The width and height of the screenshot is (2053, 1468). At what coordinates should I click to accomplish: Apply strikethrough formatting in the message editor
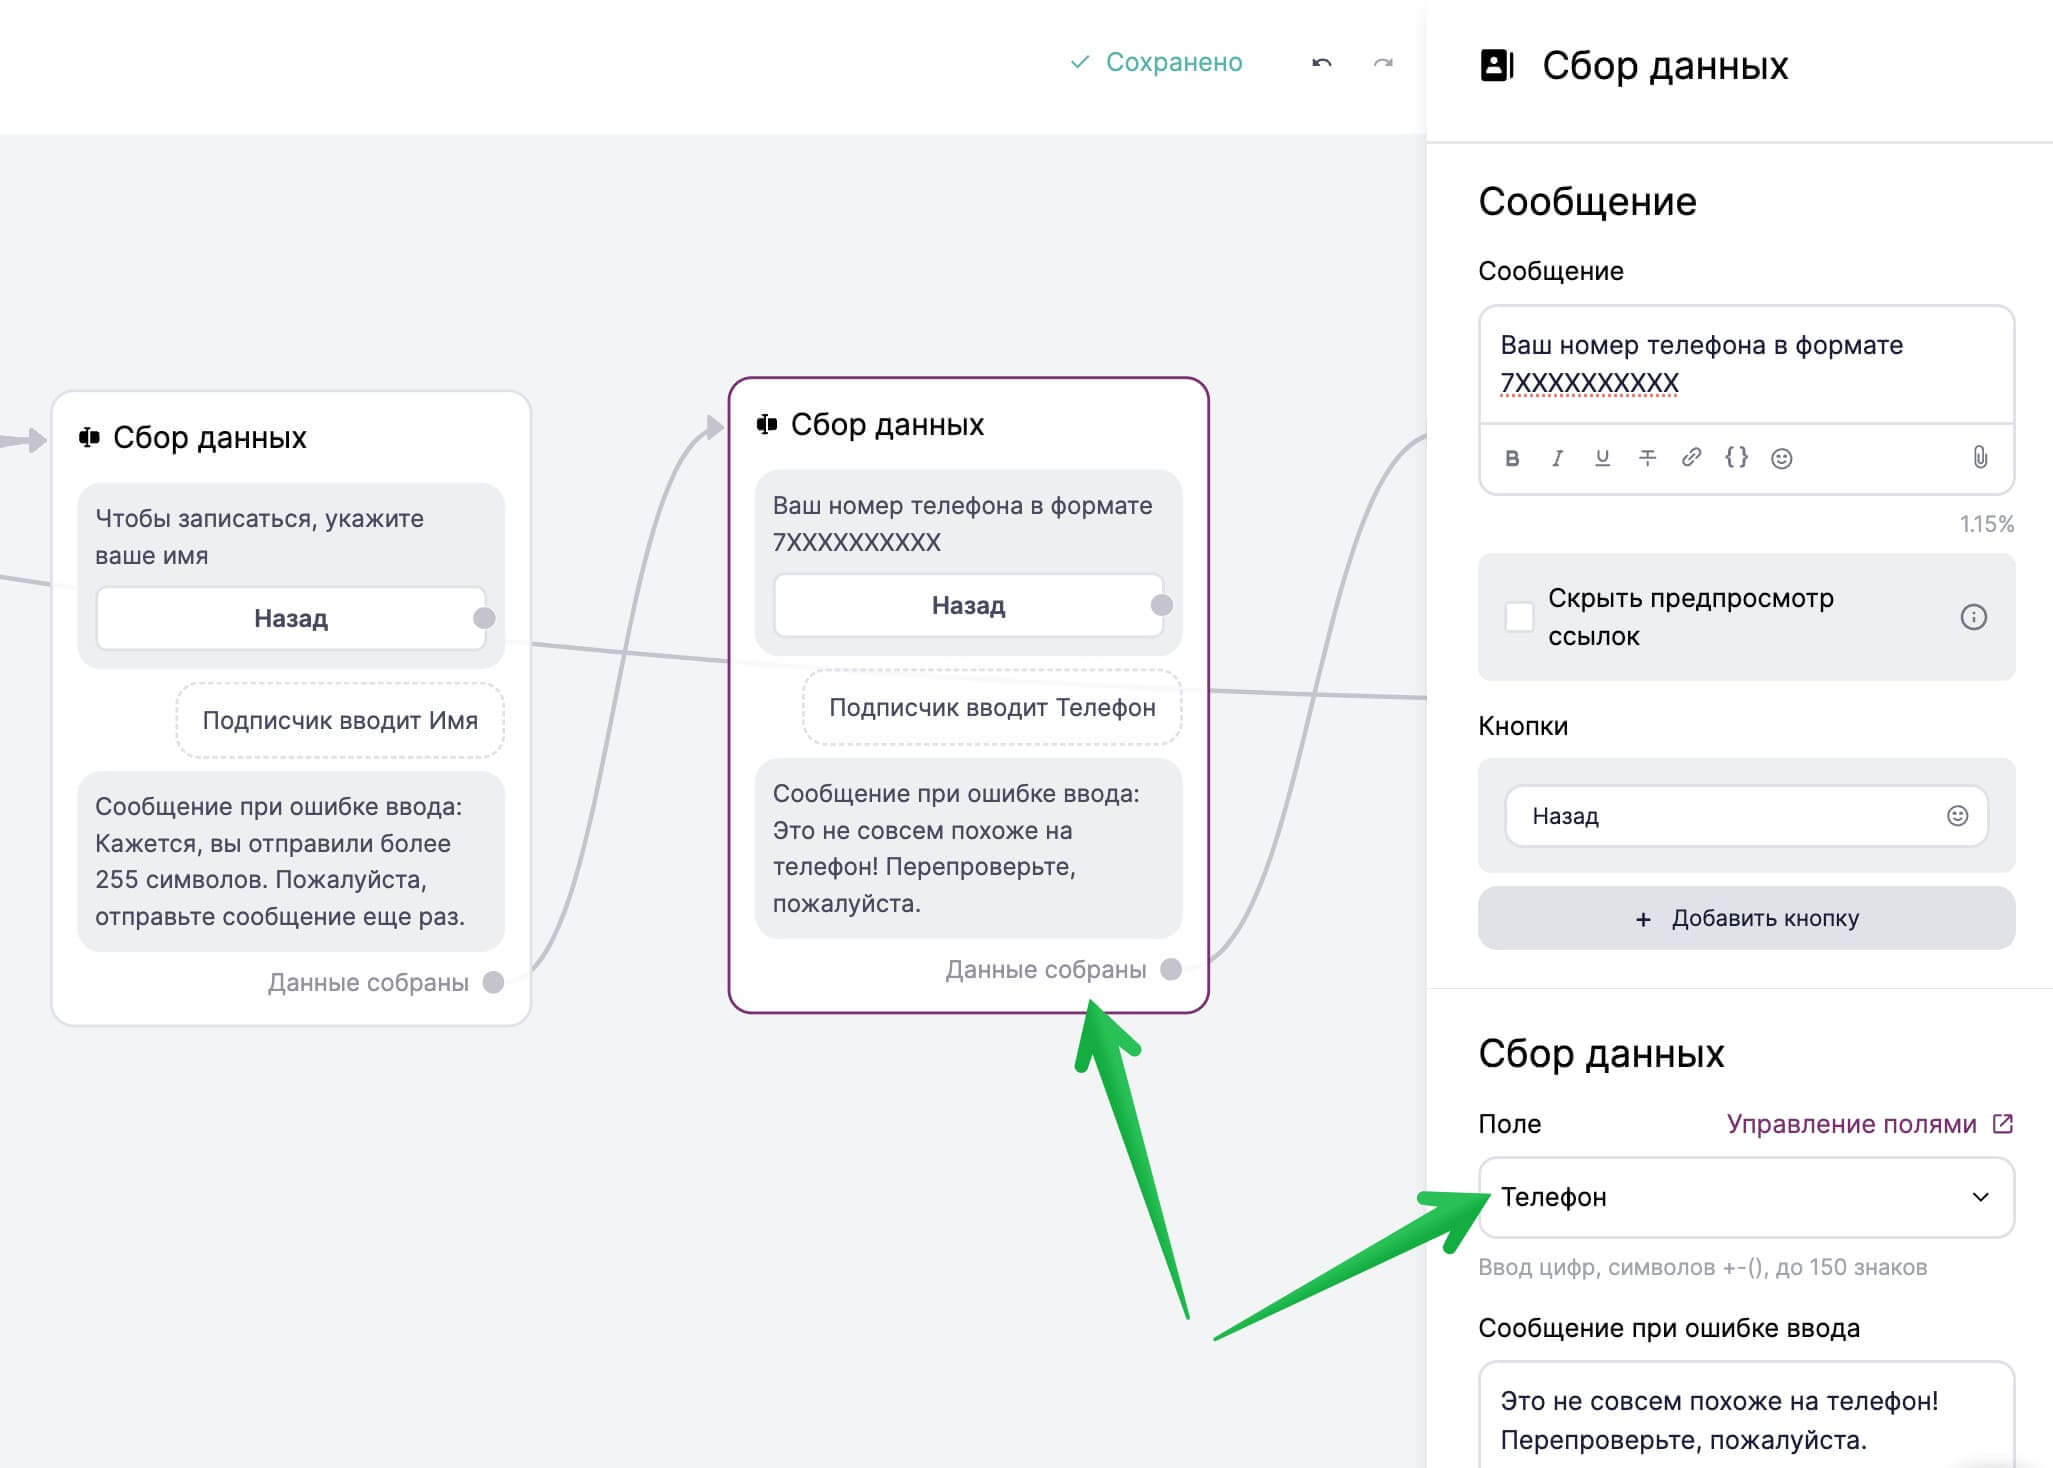coord(1647,458)
